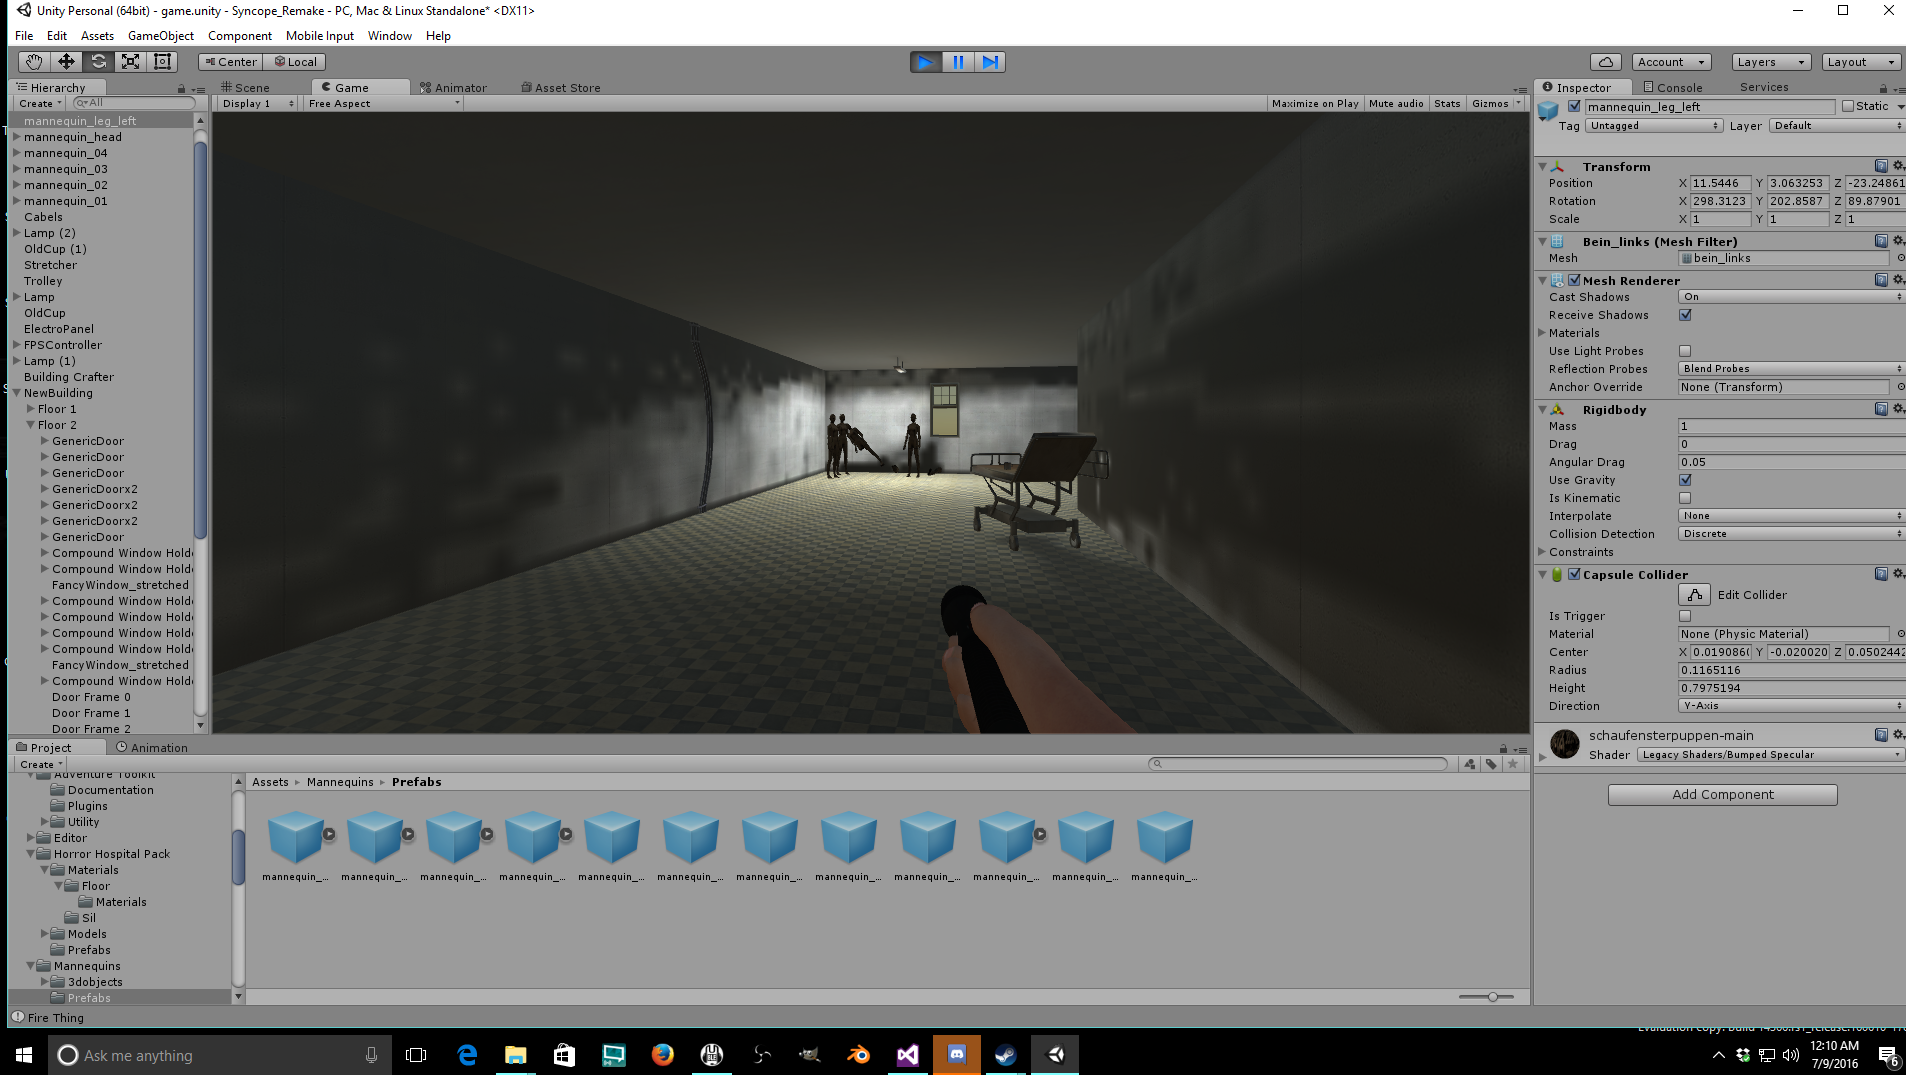Switch to the Scene tab
Image resolution: width=1906 pixels, height=1075 pixels.
click(246, 88)
